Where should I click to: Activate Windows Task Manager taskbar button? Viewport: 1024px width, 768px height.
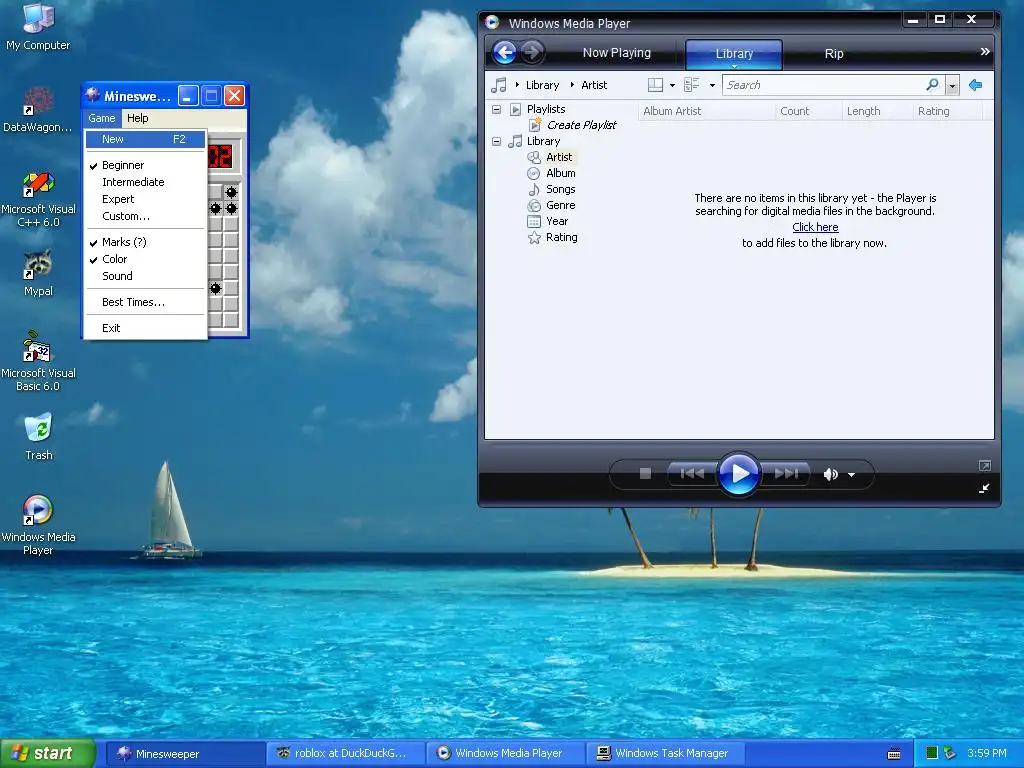click(x=666, y=754)
